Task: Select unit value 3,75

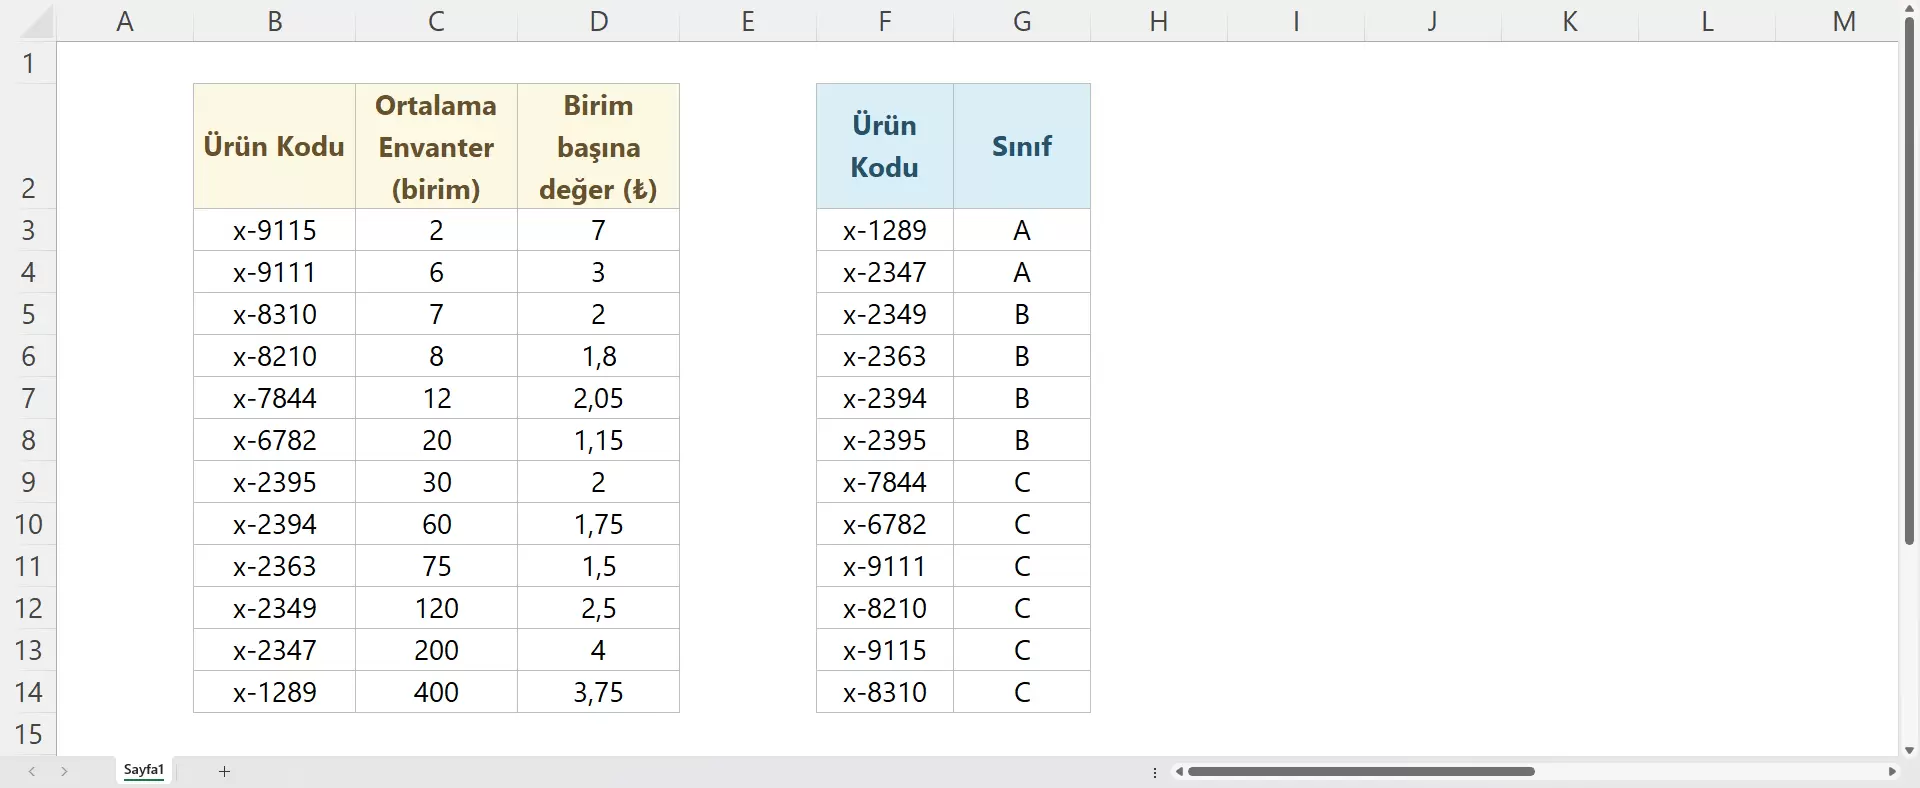Action: pyautogui.click(x=598, y=692)
